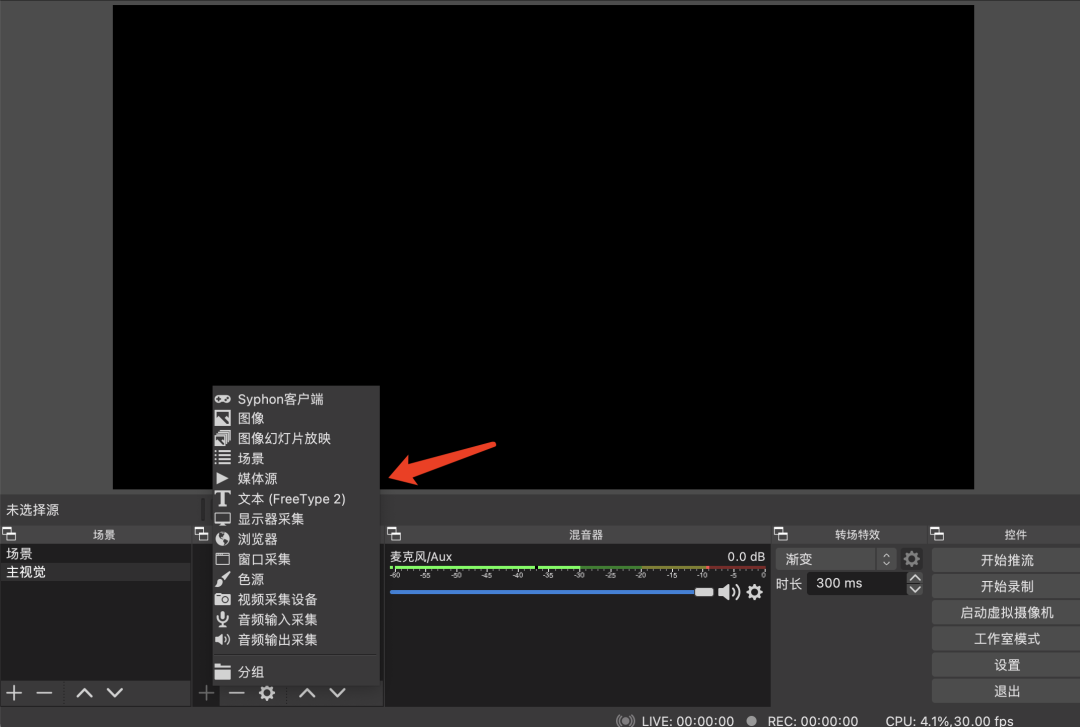
Task: Move 主视觉 scene up with the up-arrow icon
Action: pyautogui.click(x=84, y=692)
